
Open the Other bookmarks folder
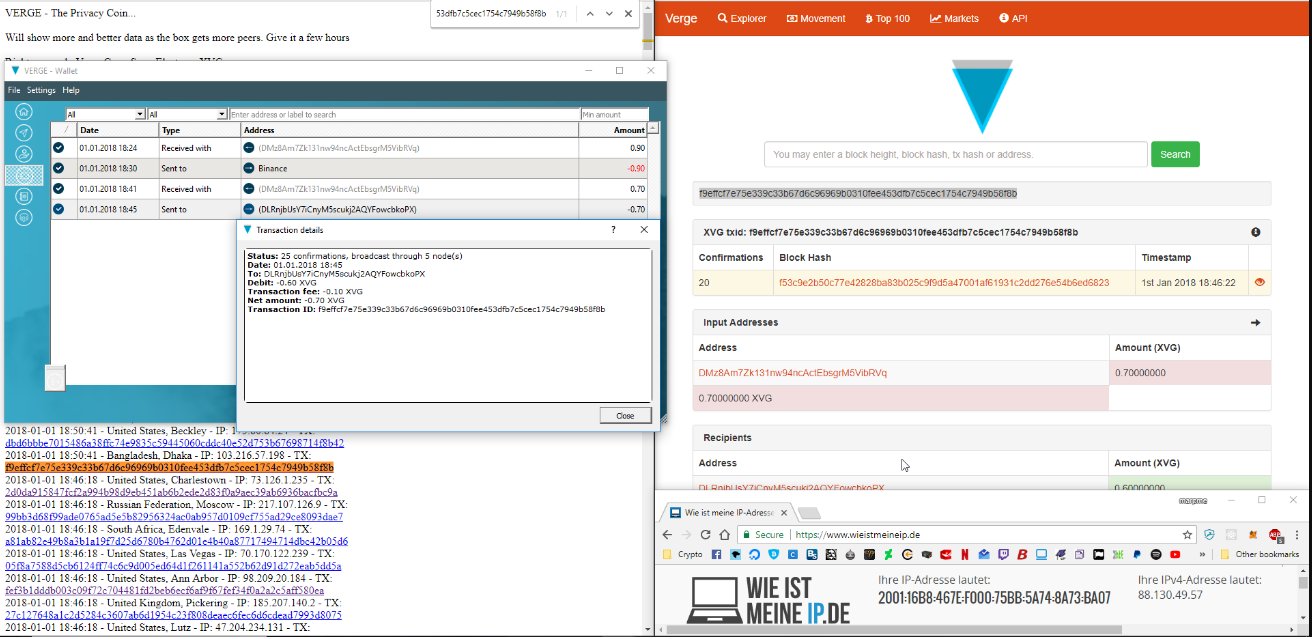(1259, 554)
